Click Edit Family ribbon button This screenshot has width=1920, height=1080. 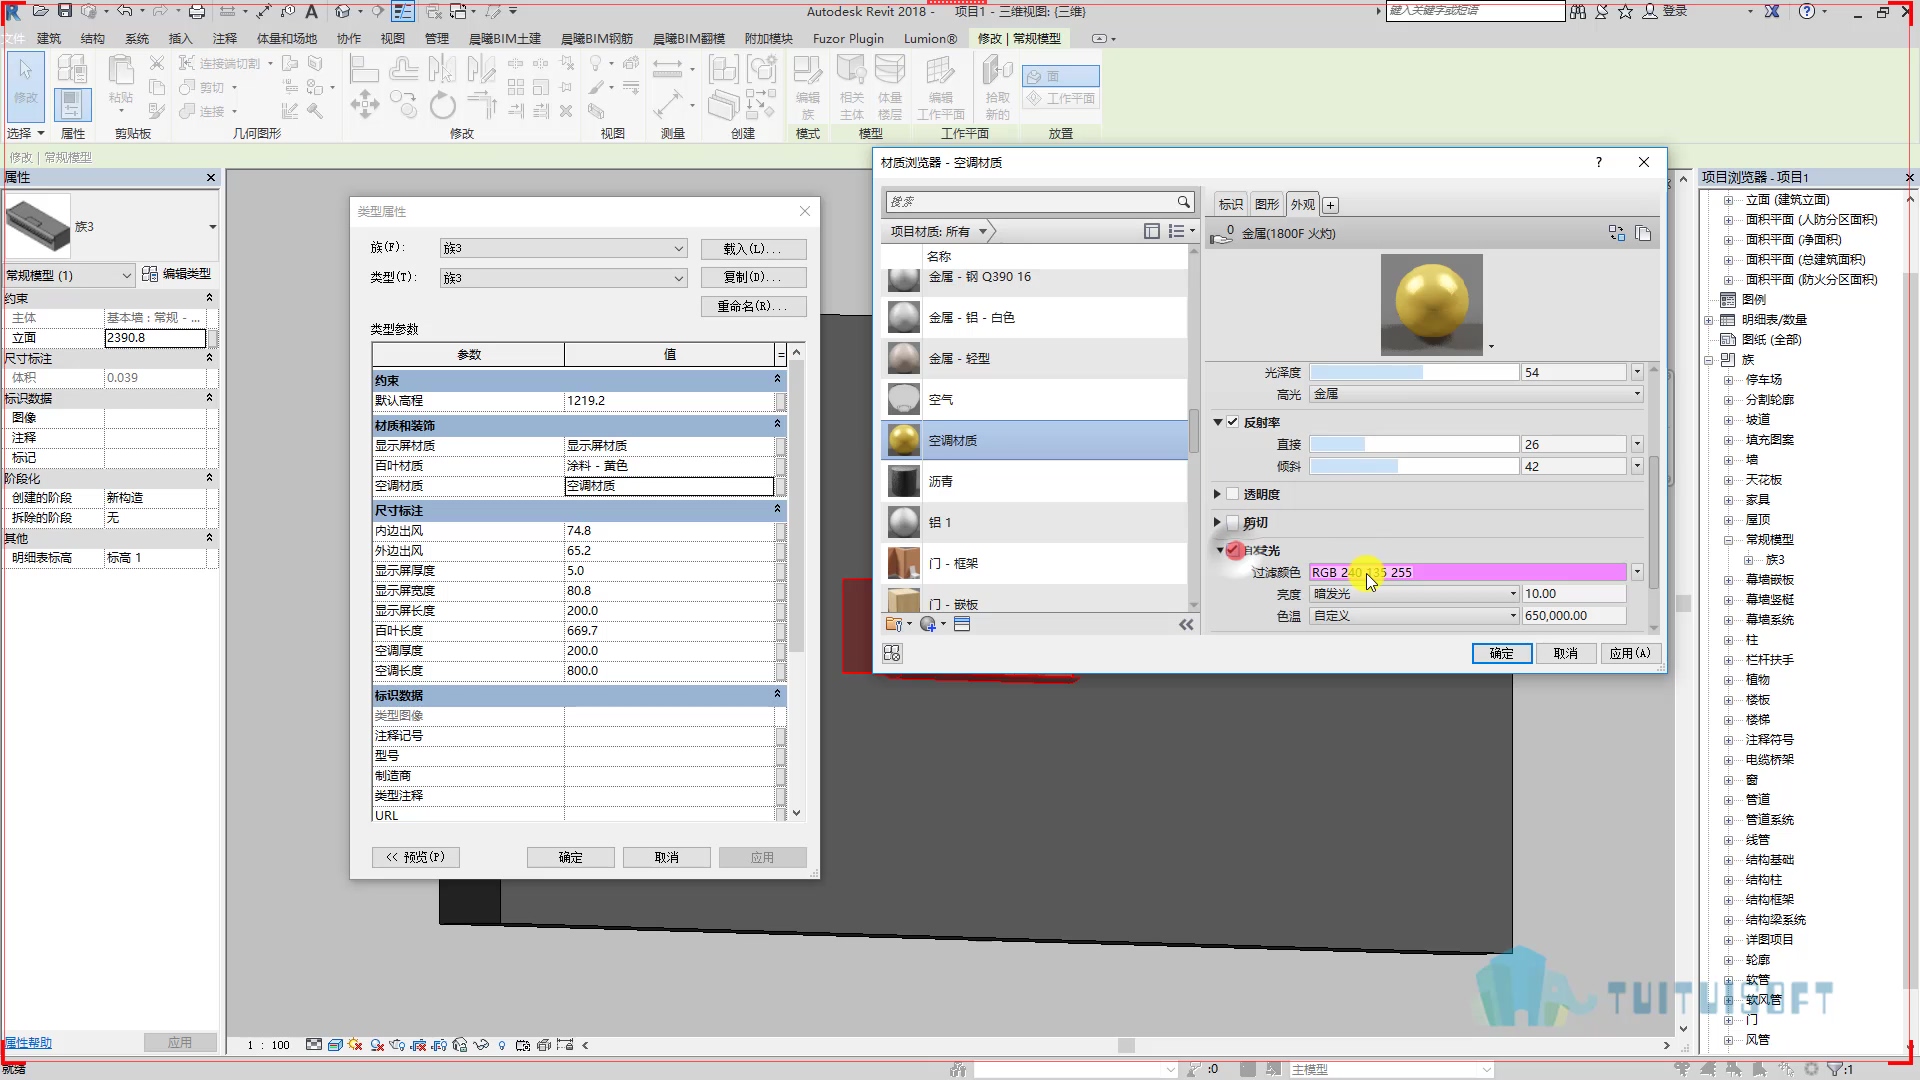click(x=808, y=87)
